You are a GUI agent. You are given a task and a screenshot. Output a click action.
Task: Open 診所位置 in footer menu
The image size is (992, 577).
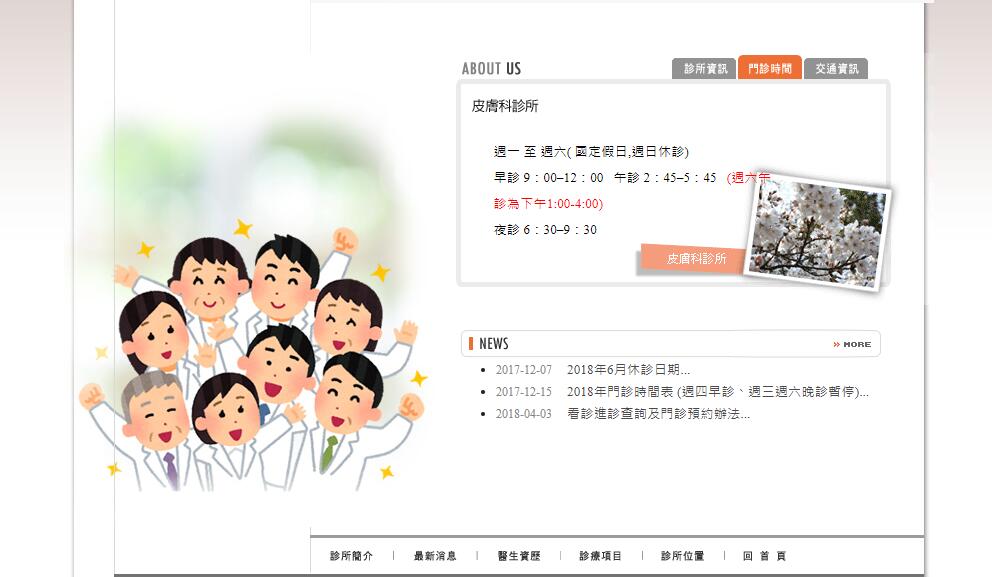683,555
